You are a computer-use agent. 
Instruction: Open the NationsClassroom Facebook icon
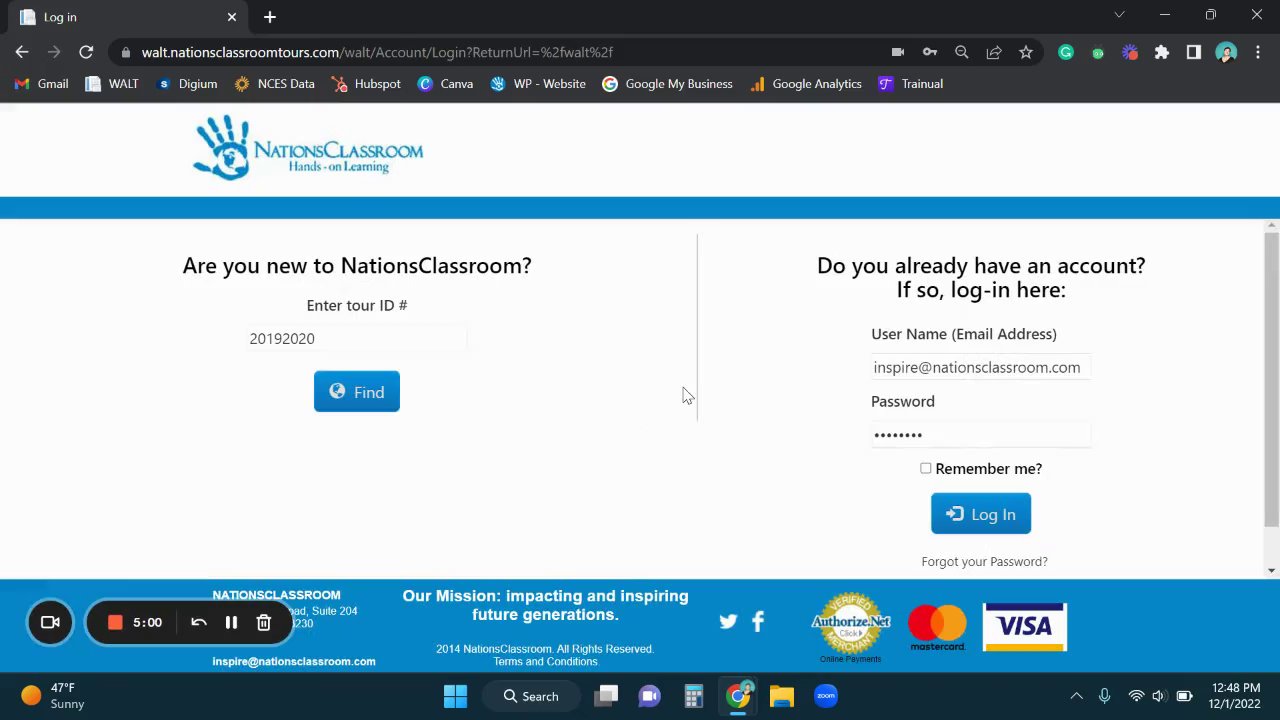pyautogui.click(x=758, y=621)
